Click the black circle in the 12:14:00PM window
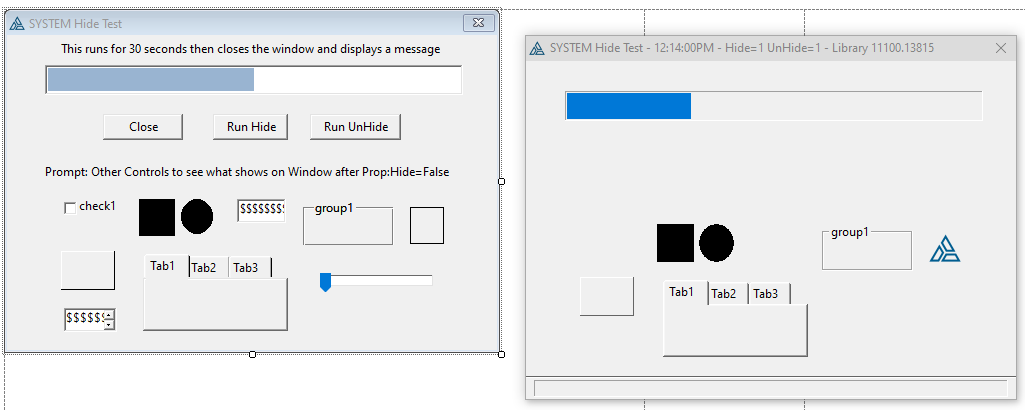Screen dimensions: 1025x410 (x=716, y=243)
